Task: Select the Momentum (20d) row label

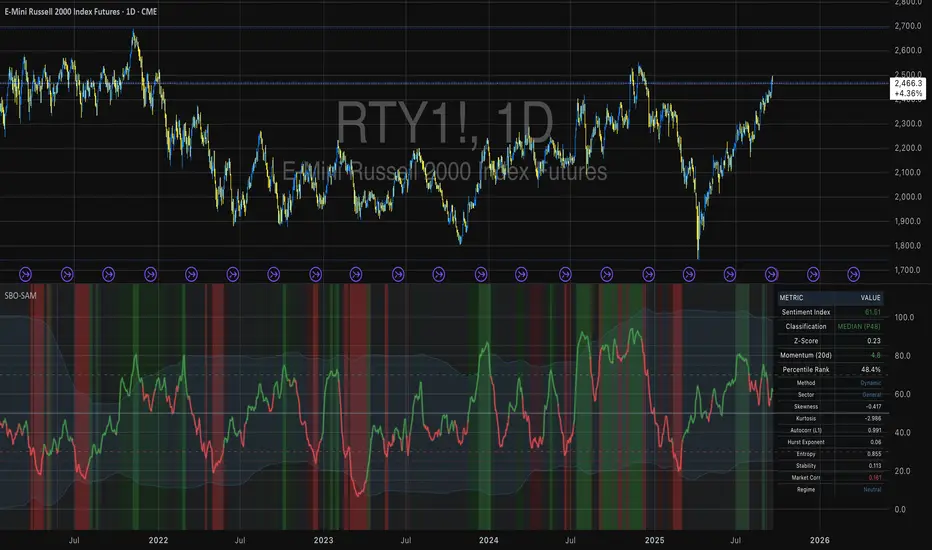Action: coord(805,355)
